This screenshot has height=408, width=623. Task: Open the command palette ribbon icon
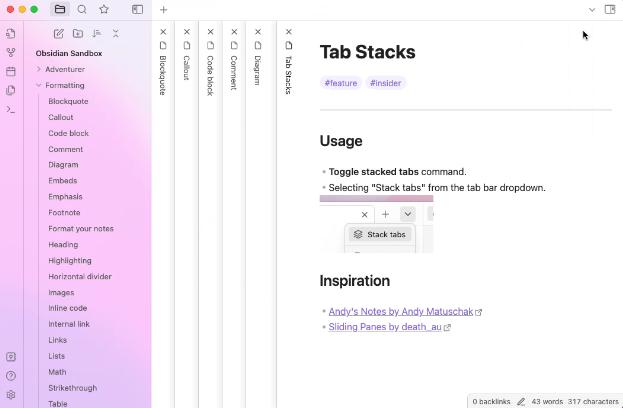point(11,109)
